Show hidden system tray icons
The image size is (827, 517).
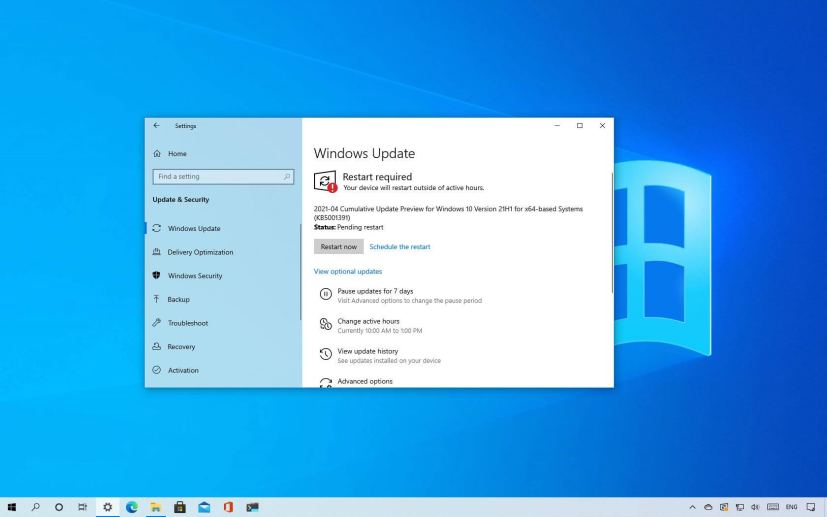pos(693,507)
